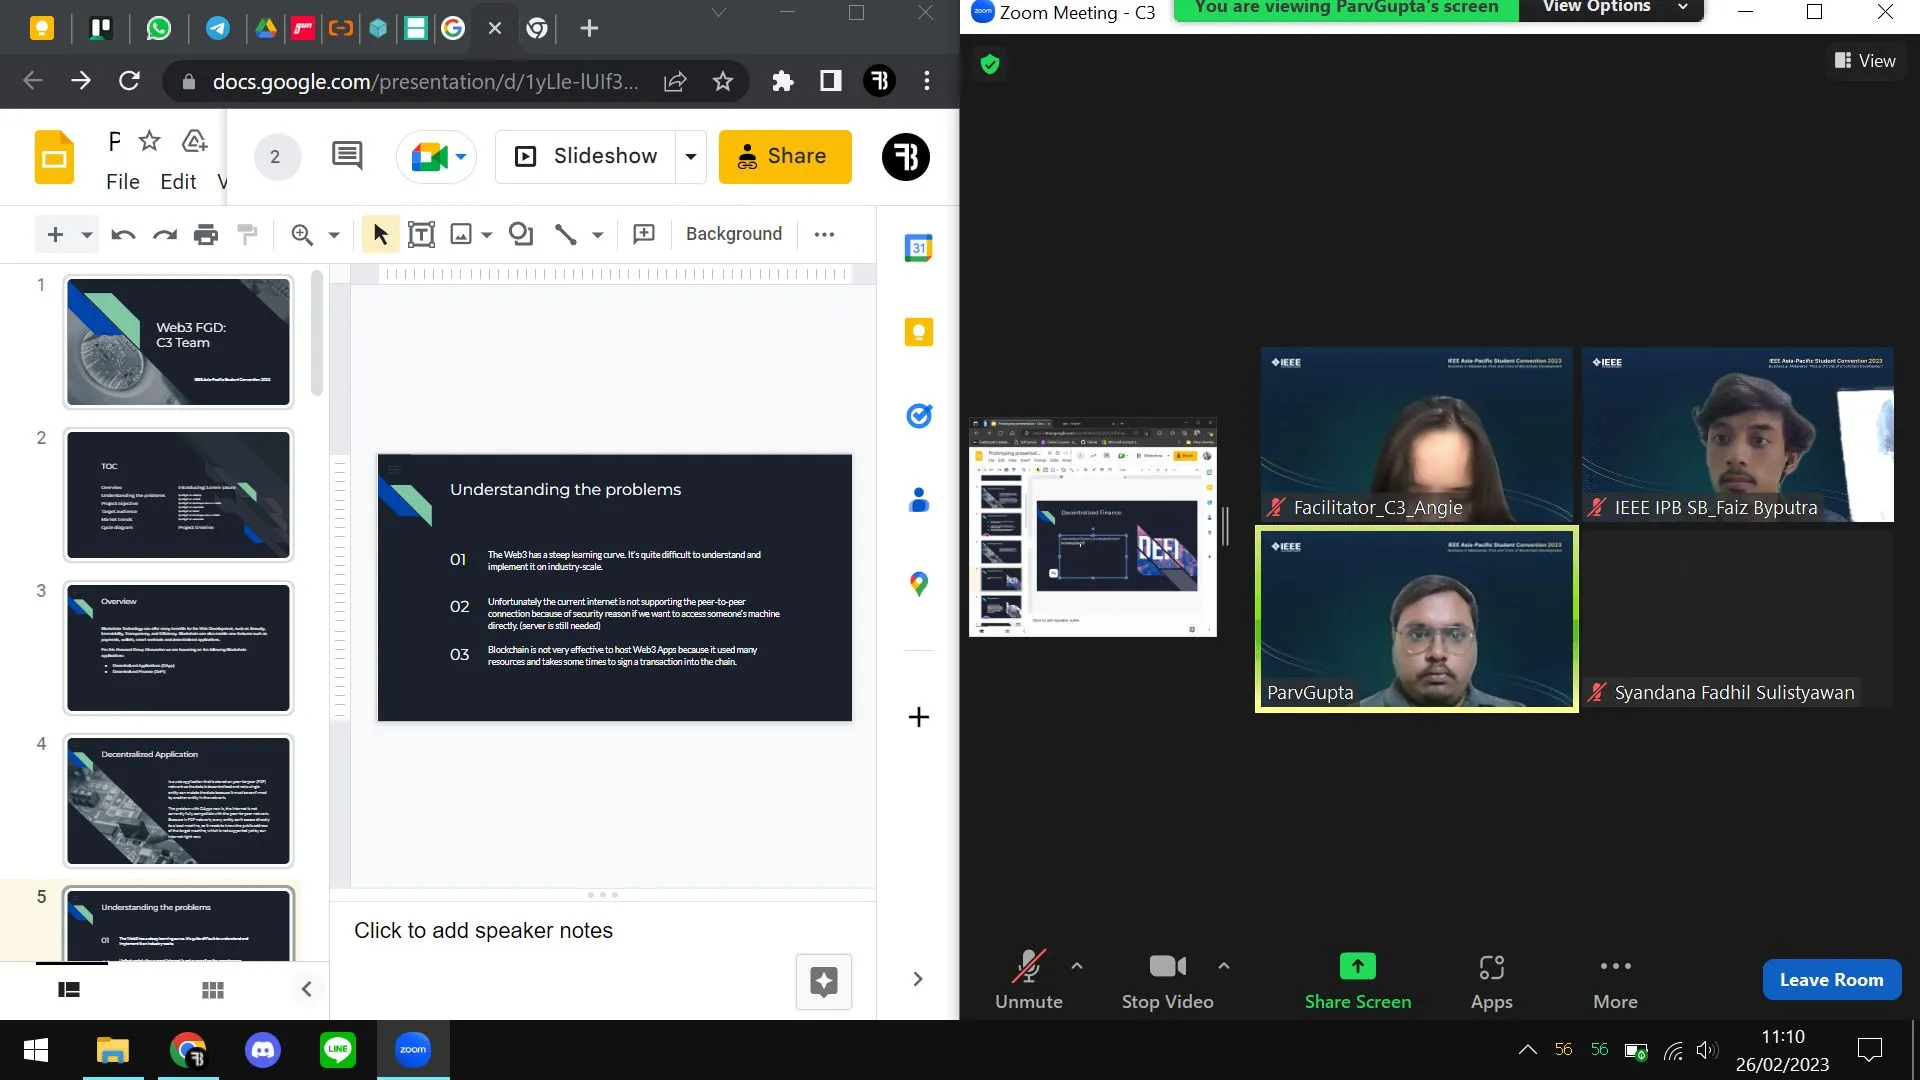Open Google Keep side panel icon
The image size is (1920, 1080).
(x=918, y=332)
